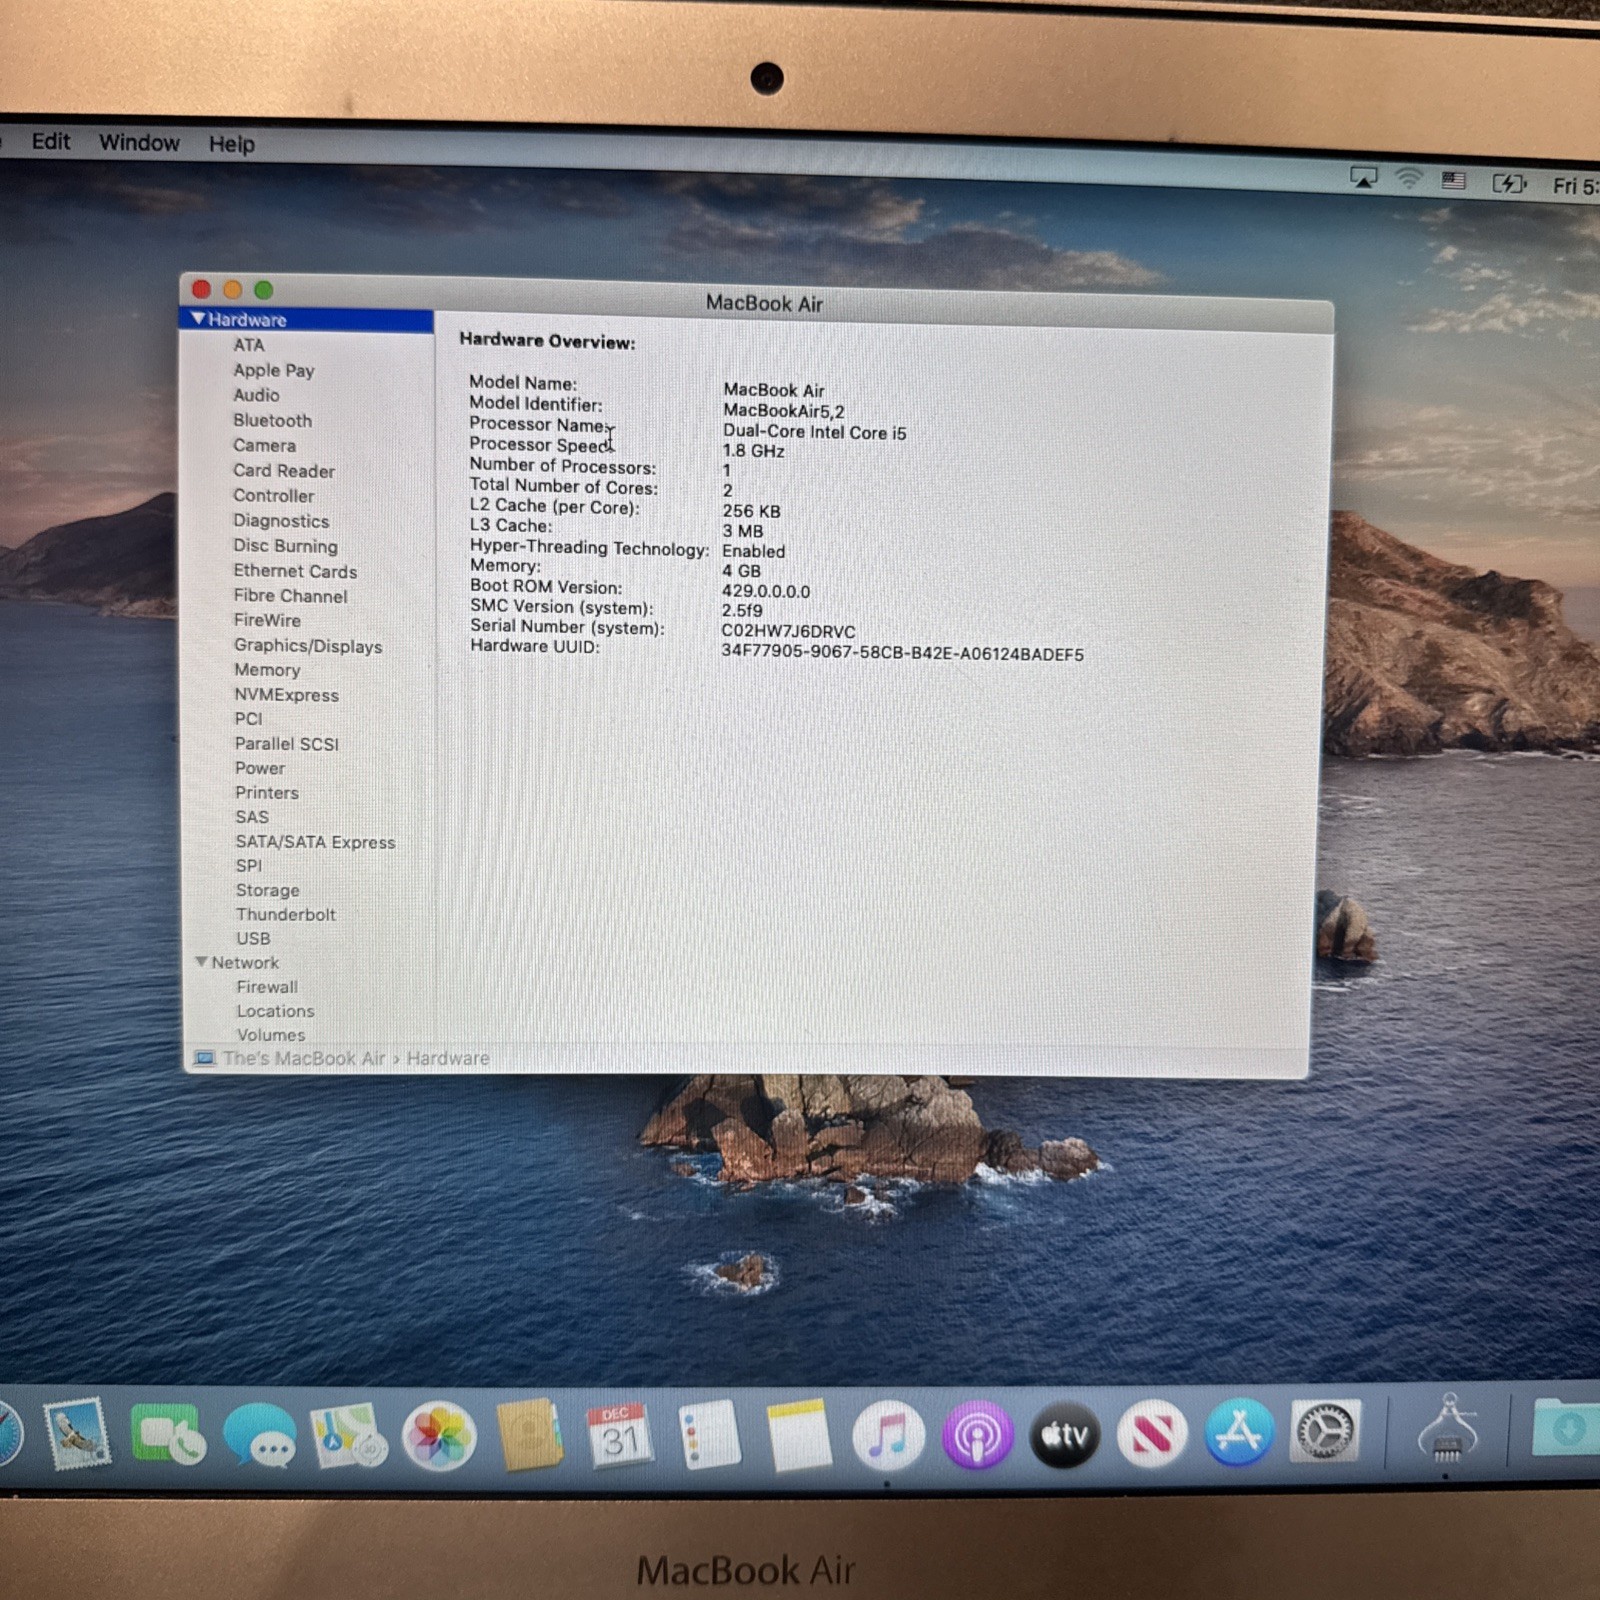Open Contacts from the Dock

coord(529,1436)
